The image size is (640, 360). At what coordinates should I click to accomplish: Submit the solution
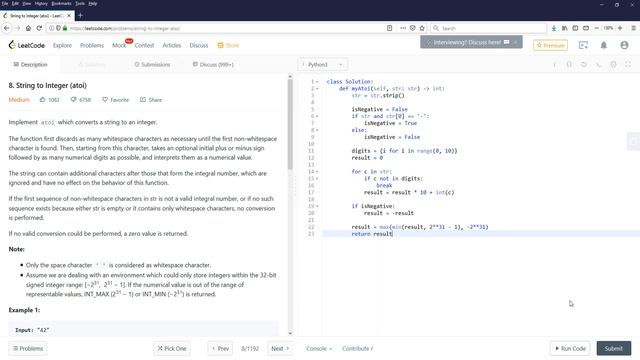[x=613, y=349]
